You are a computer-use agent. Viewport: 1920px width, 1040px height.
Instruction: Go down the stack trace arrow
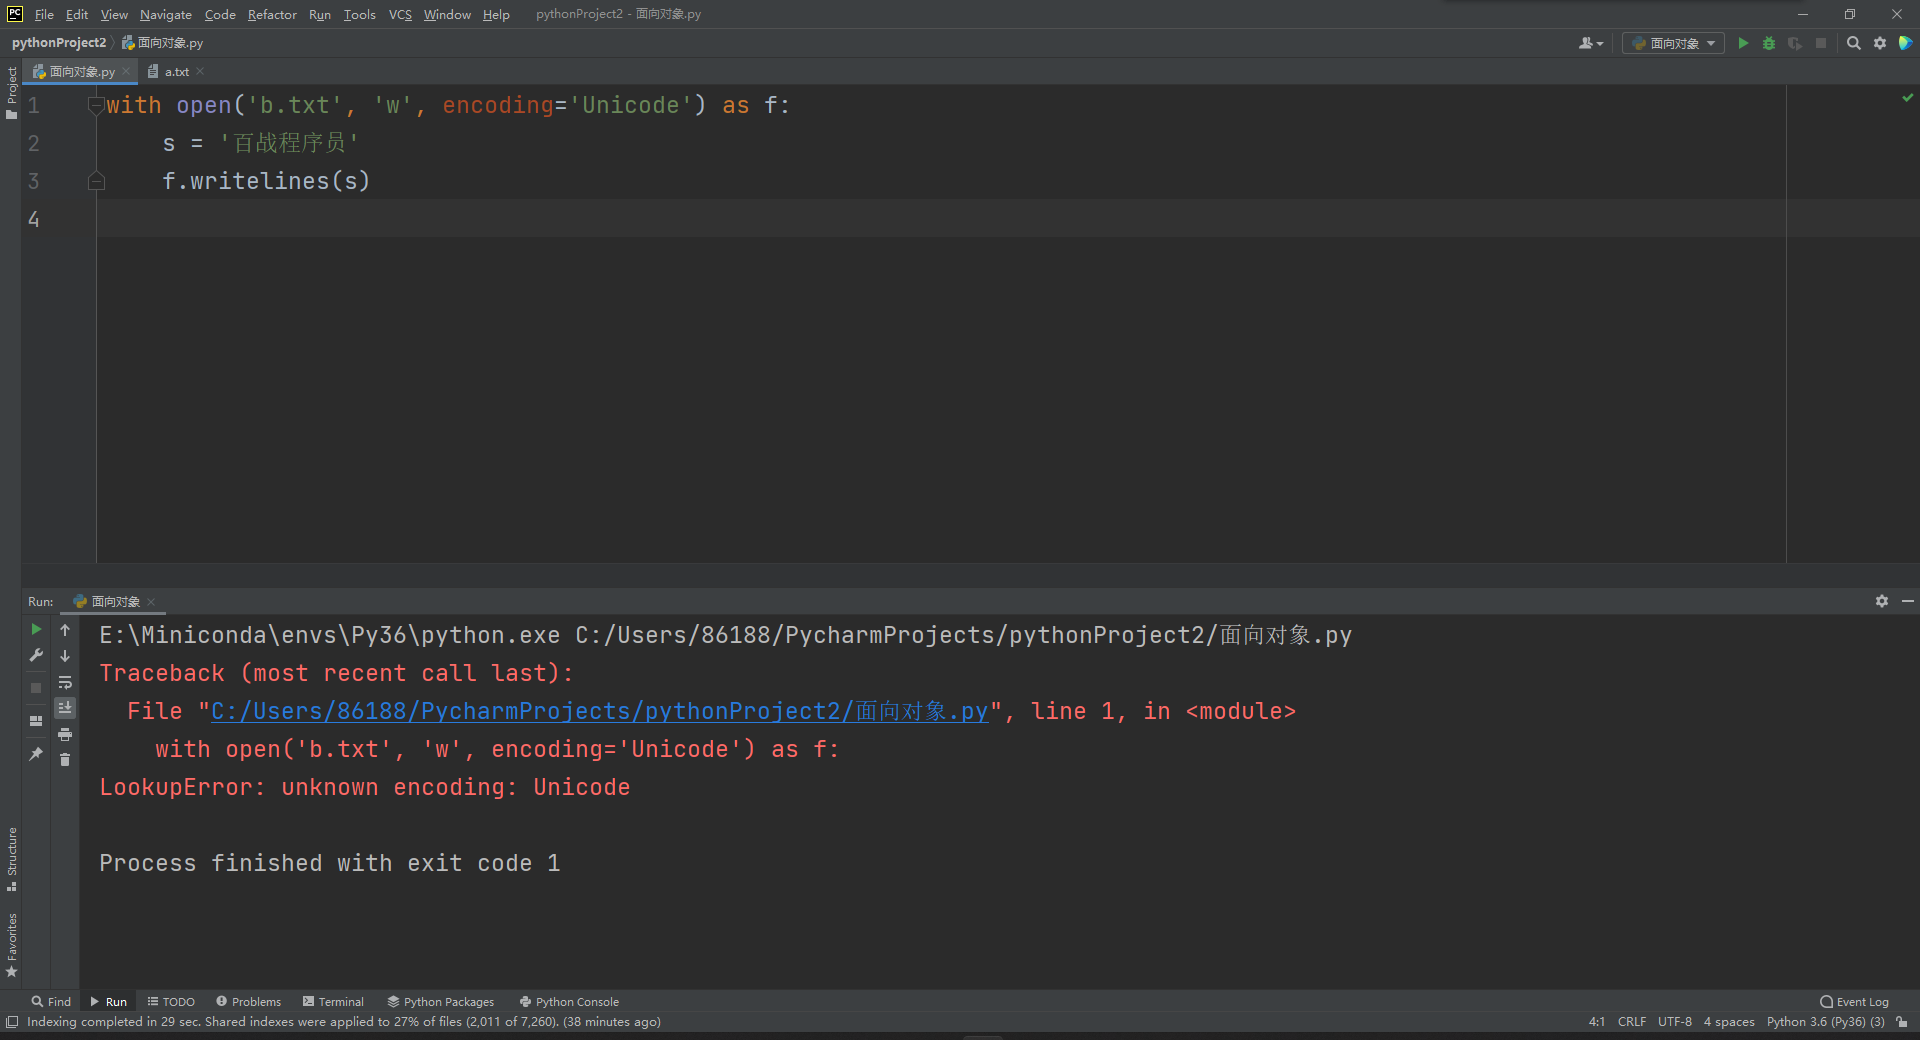(65, 656)
